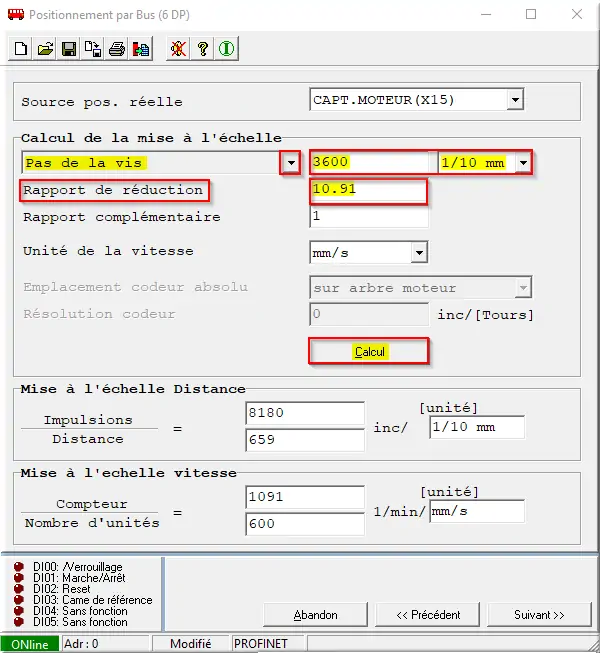Image resolution: width=600 pixels, height=653 pixels.
Task: Cancel with the Abandon button
Action: click(x=316, y=614)
